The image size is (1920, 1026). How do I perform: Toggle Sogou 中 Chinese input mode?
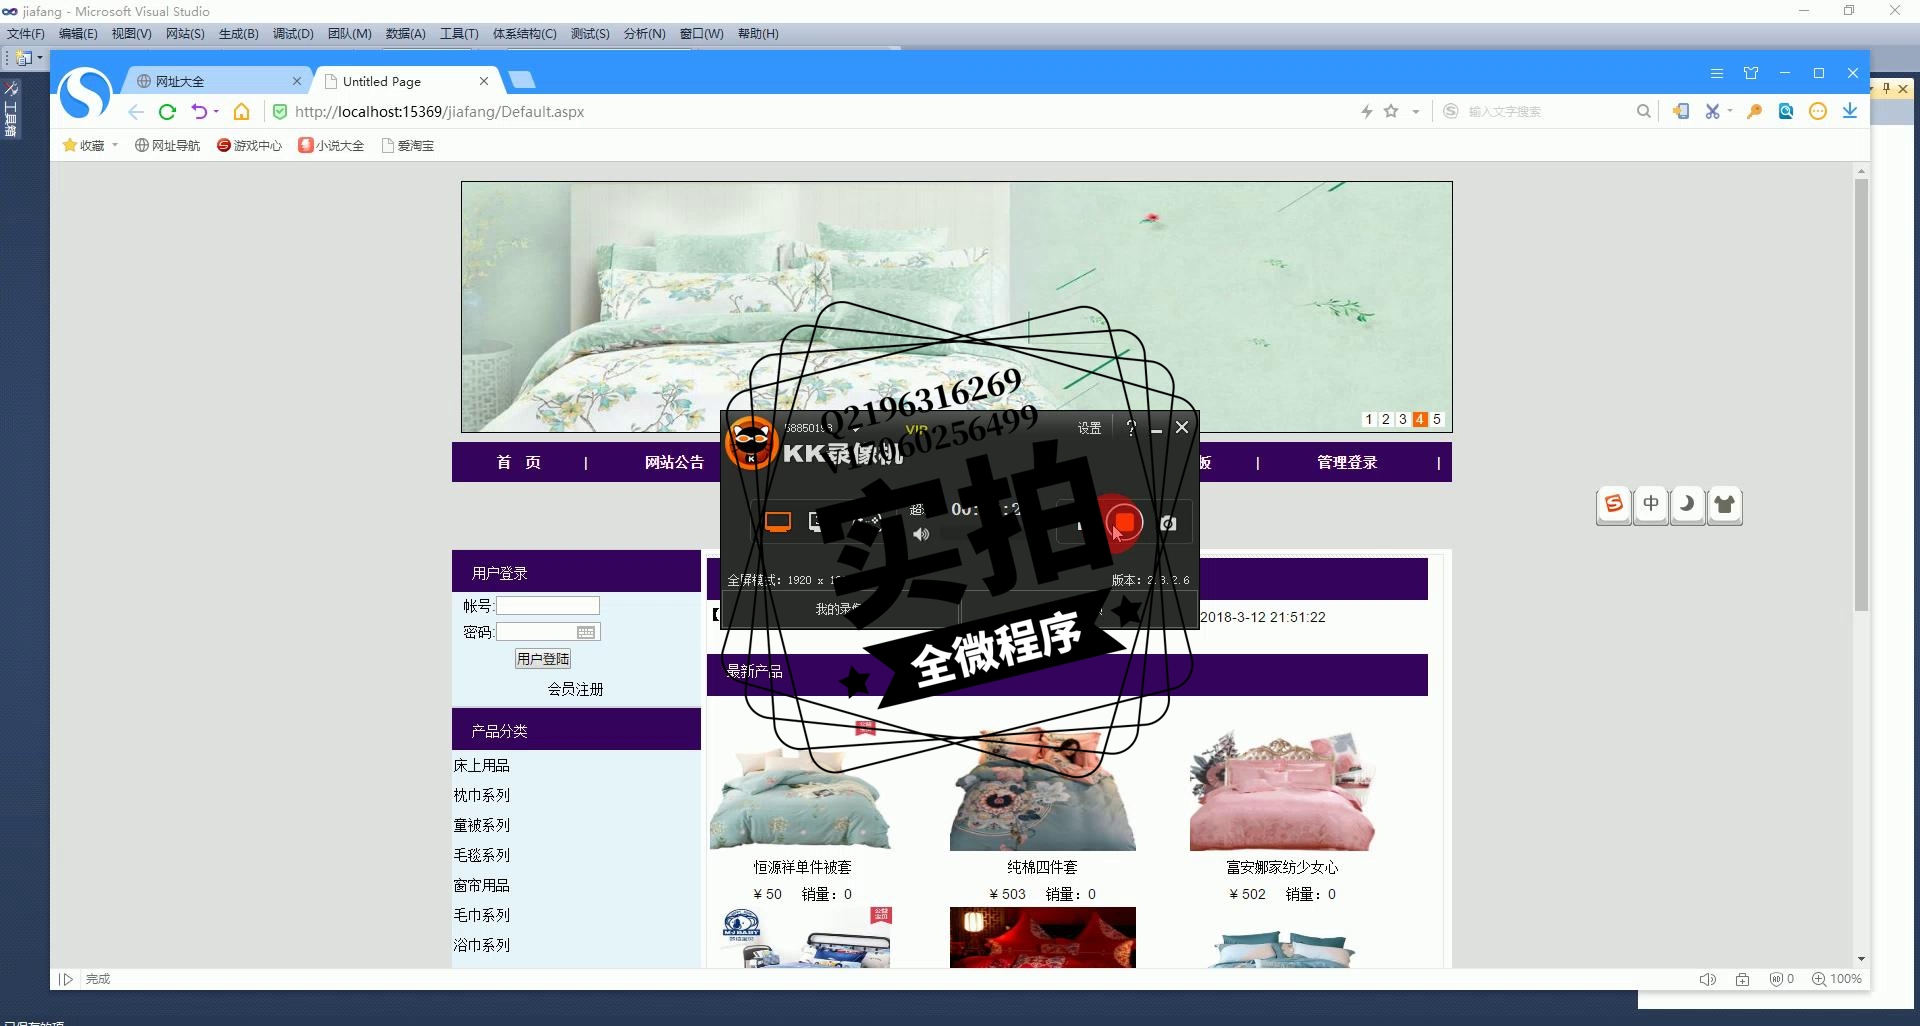point(1651,504)
